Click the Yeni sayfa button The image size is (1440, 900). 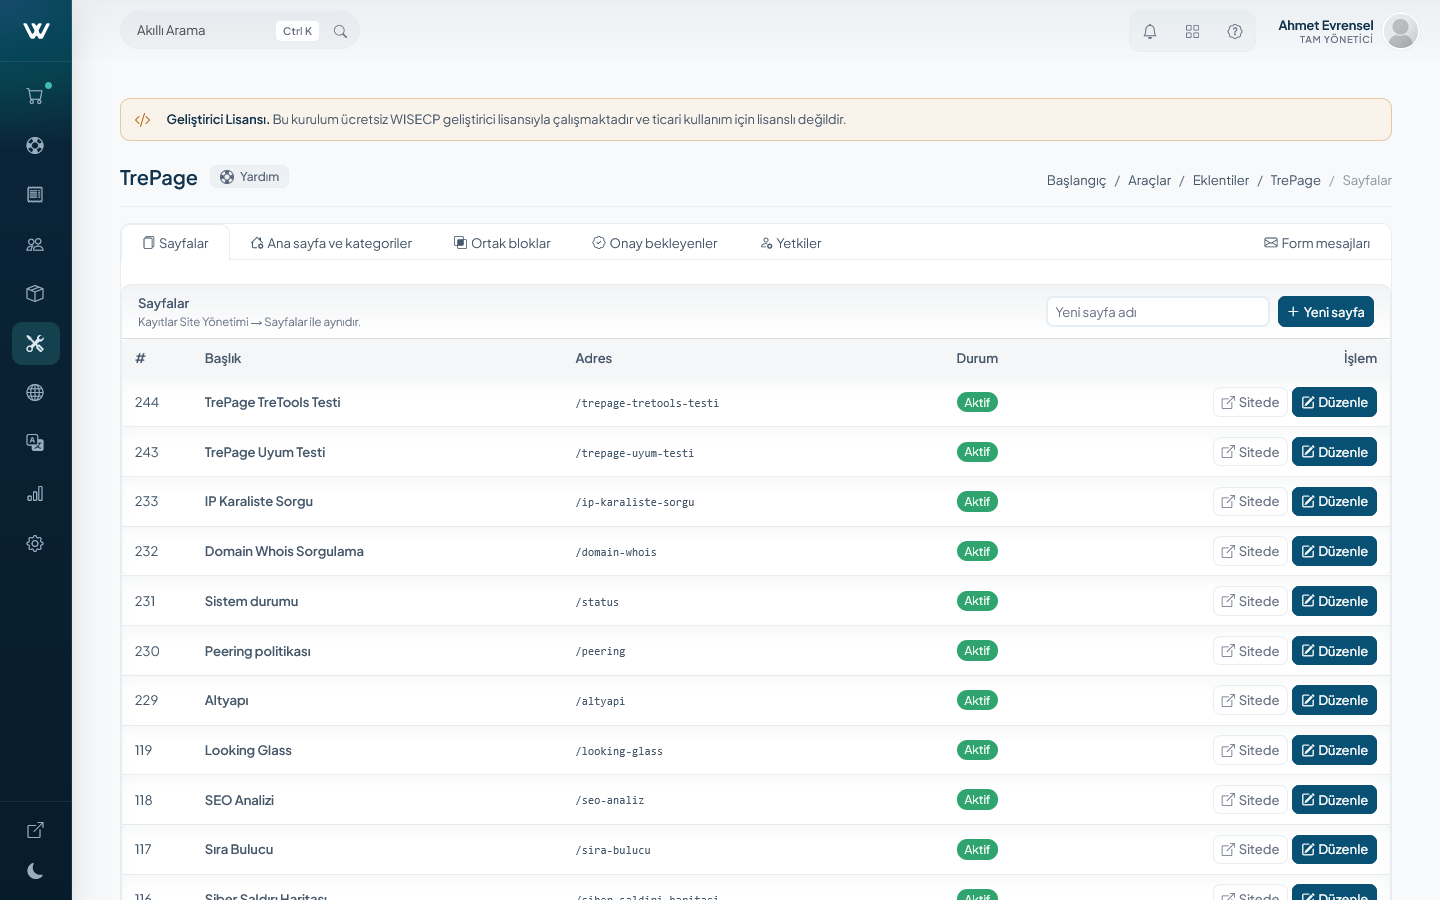click(x=1326, y=312)
